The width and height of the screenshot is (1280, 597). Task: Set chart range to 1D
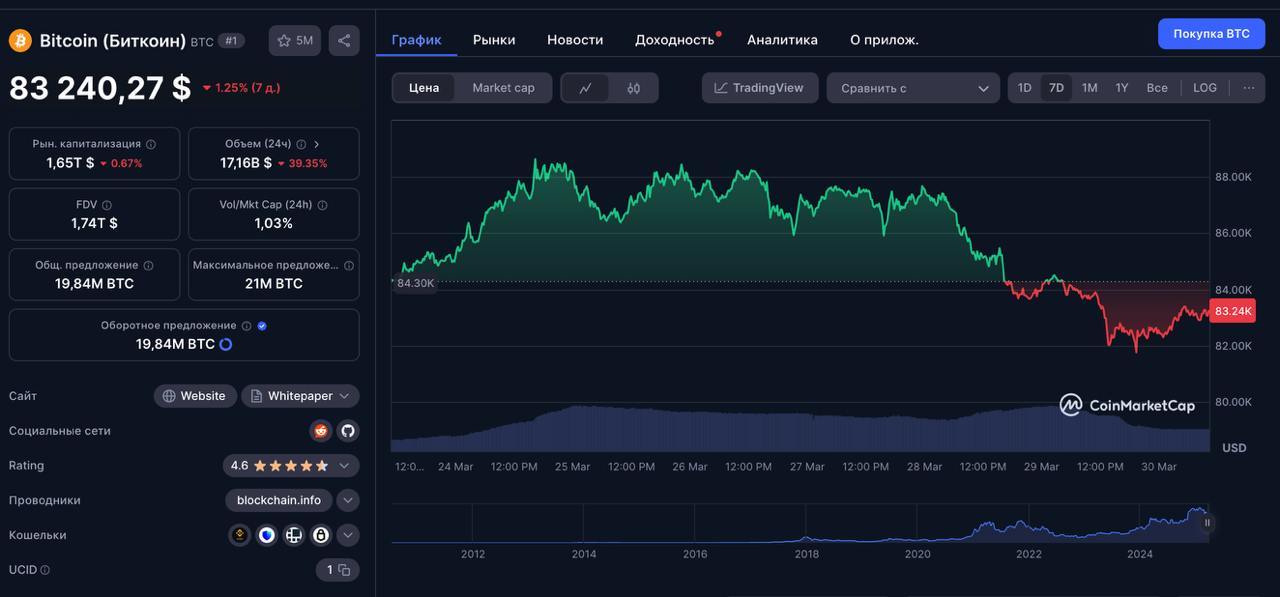click(x=1025, y=88)
